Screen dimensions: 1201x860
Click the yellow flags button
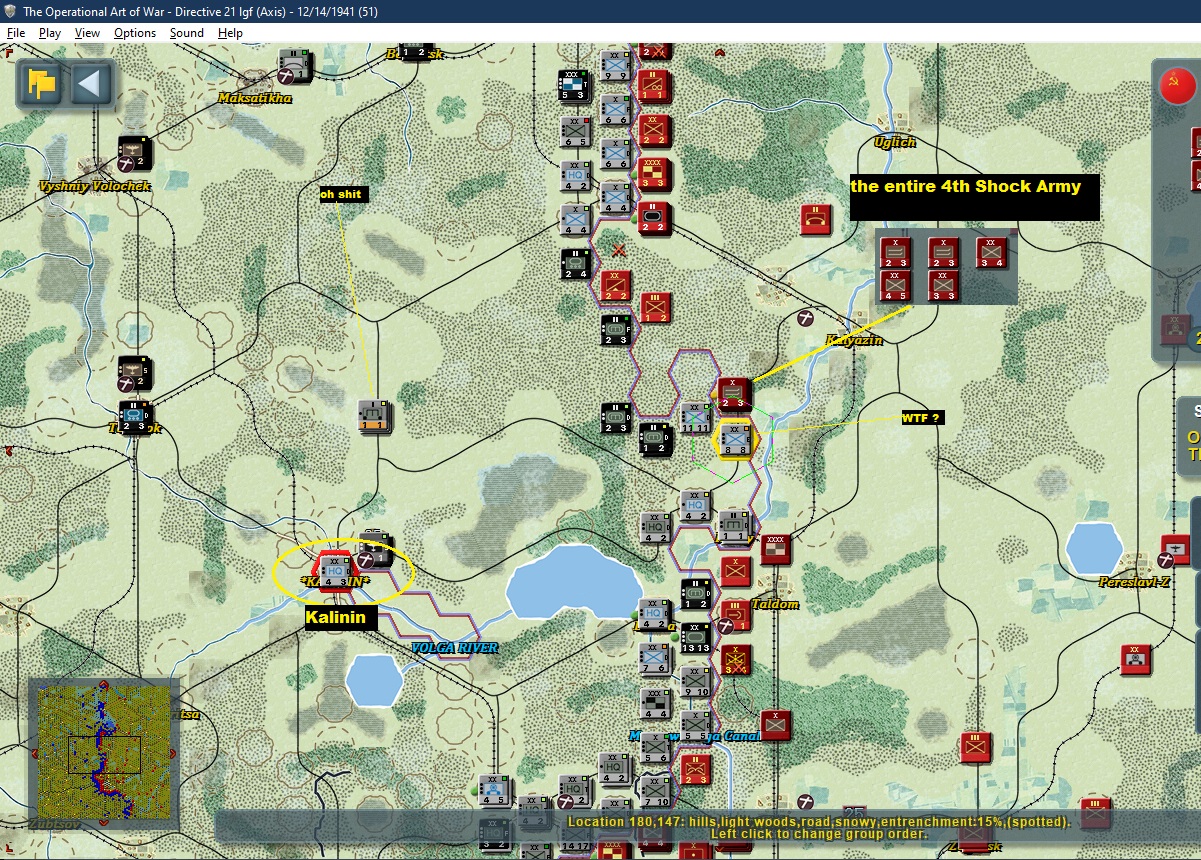(42, 84)
